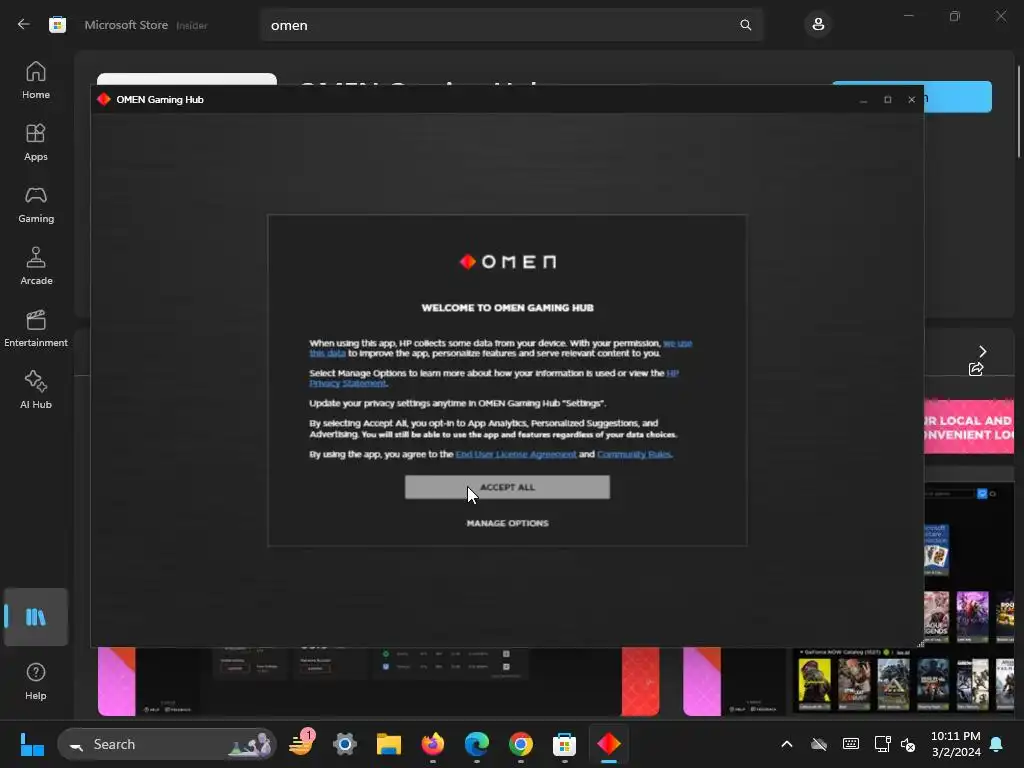Open the pink 'LOCAL AND' banner thumbnail
This screenshot has width=1024, height=768.
click(969, 426)
